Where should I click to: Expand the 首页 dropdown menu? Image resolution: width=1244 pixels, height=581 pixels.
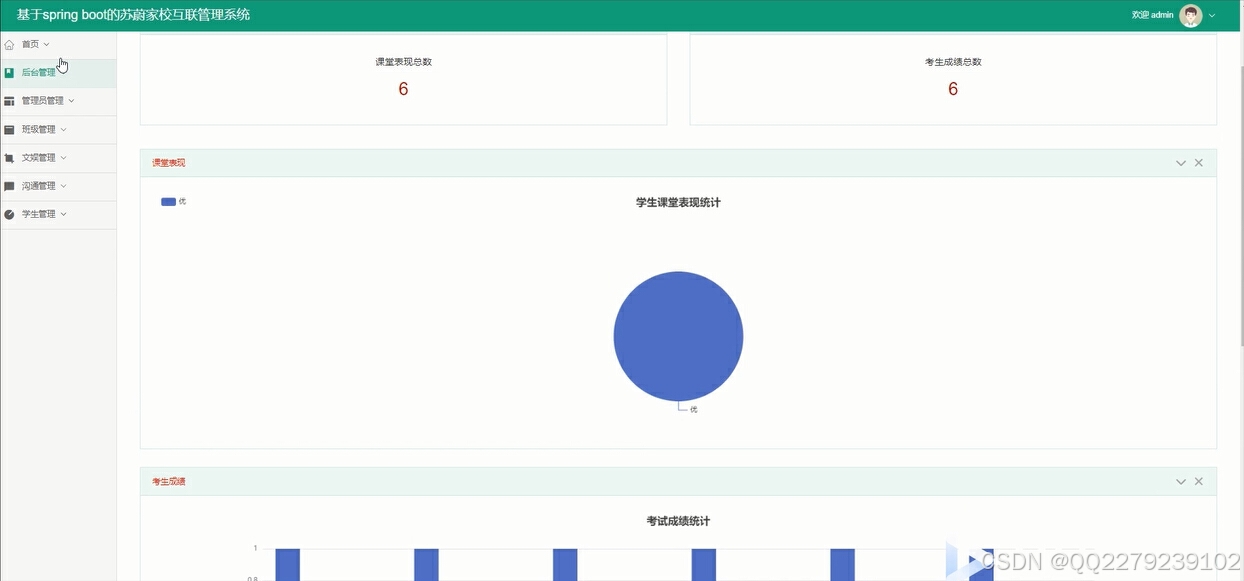45,44
